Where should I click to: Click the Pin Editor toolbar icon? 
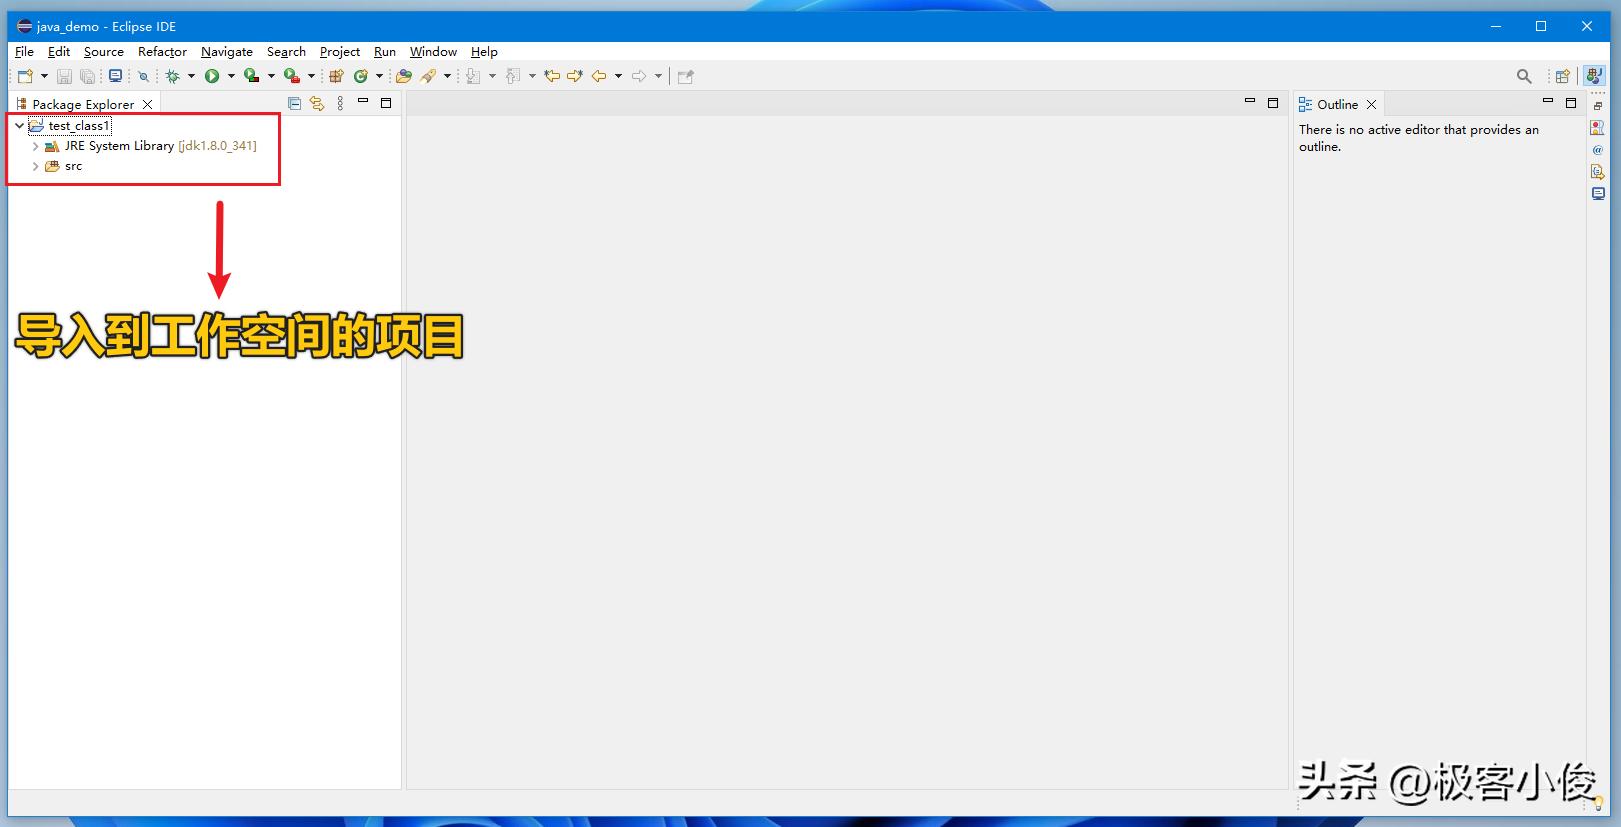tap(685, 76)
